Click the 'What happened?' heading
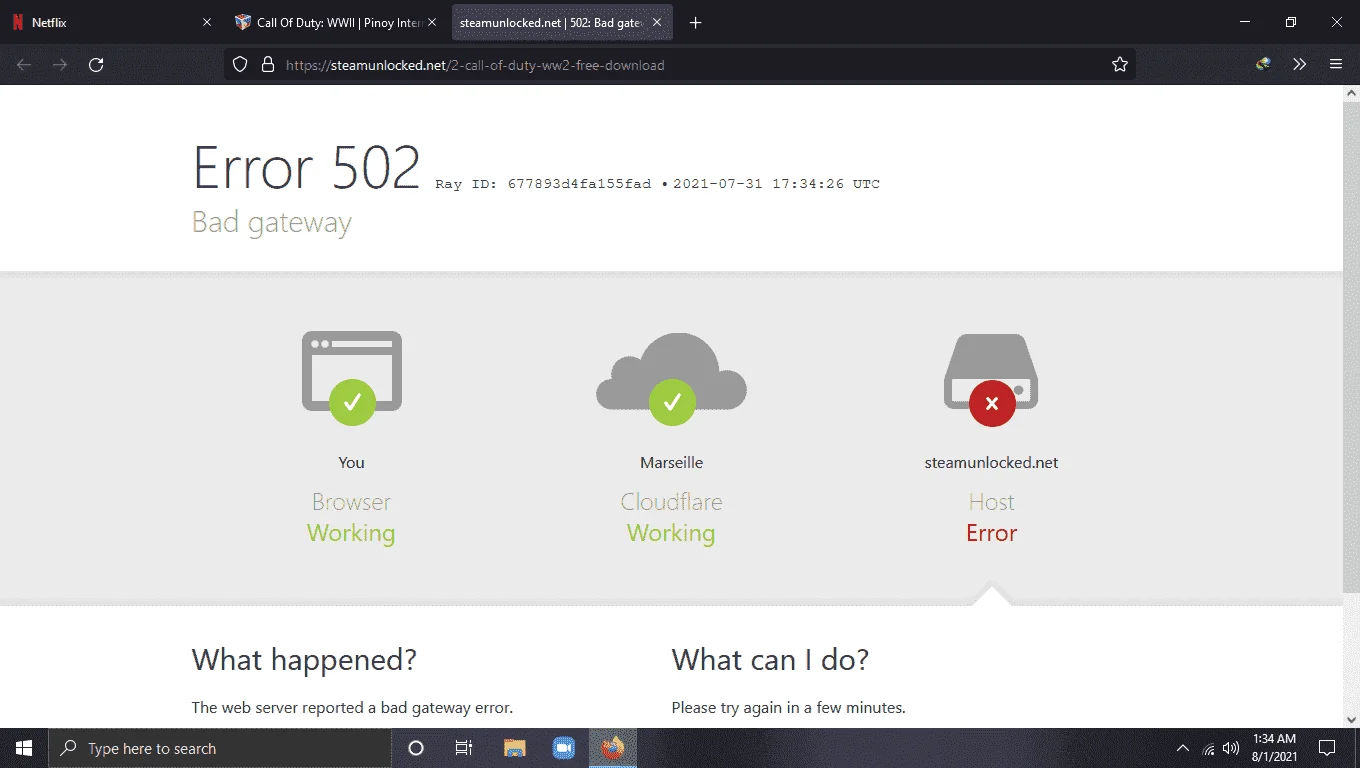The width and height of the screenshot is (1360, 768). coord(304,660)
